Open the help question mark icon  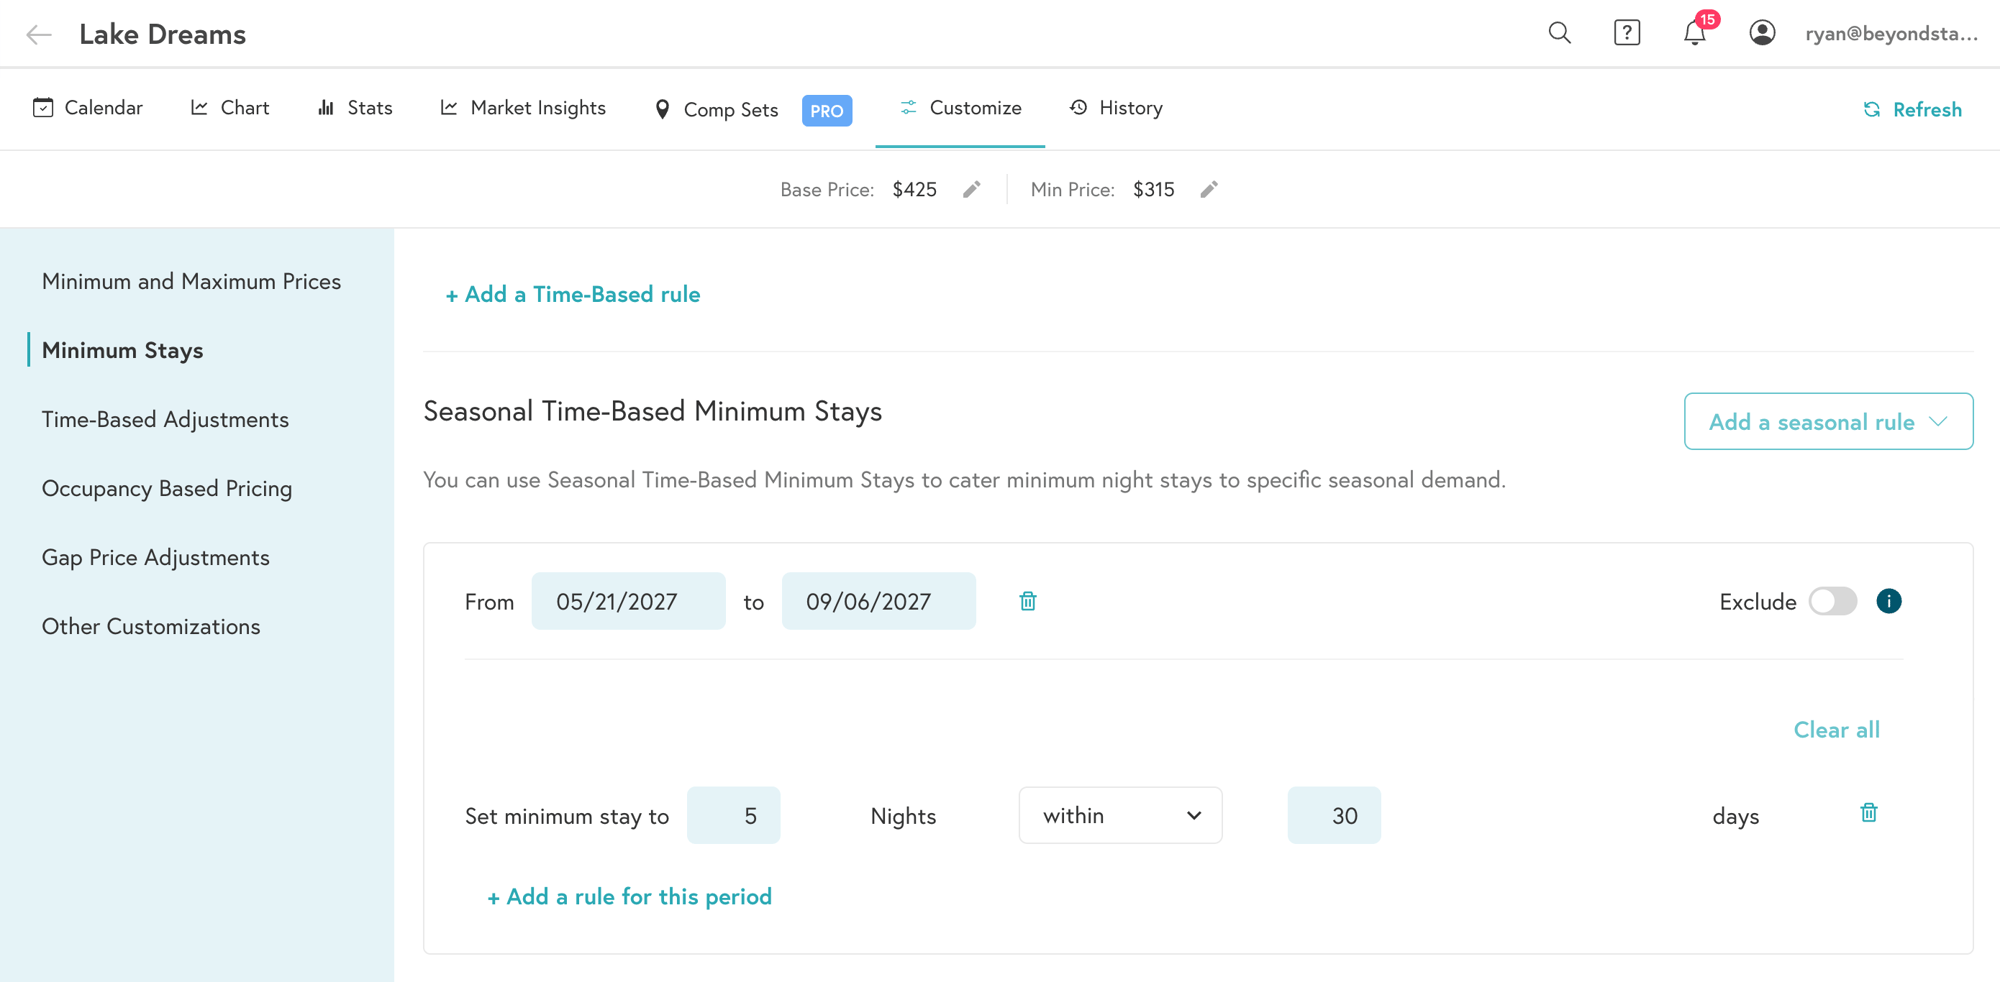pyautogui.click(x=1627, y=33)
